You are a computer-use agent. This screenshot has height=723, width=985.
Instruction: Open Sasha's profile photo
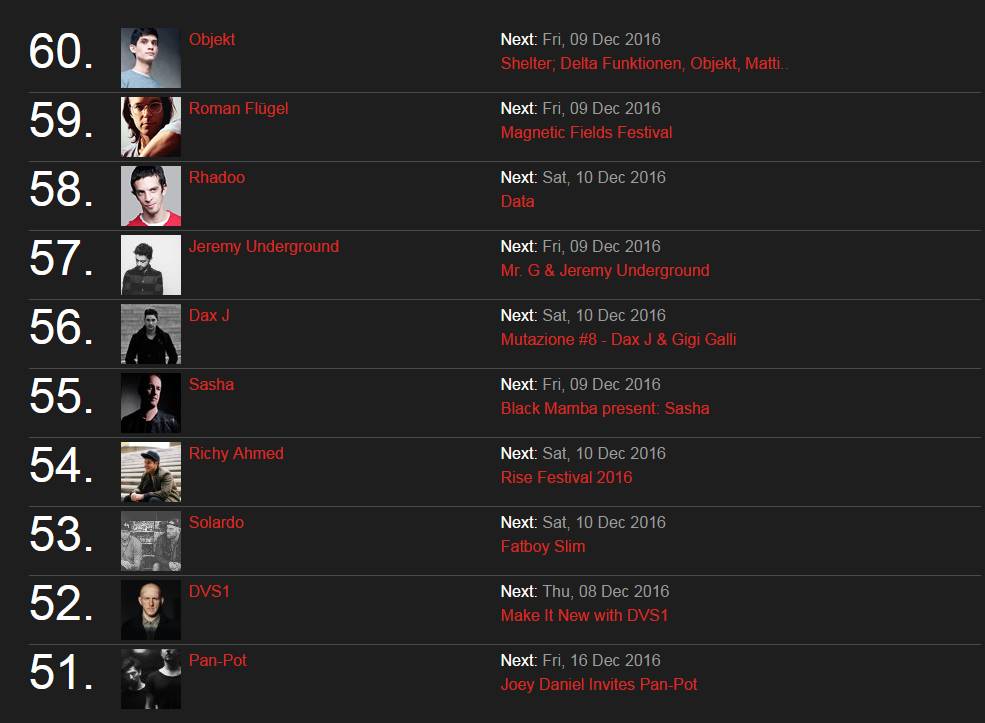click(x=151, y=403)
